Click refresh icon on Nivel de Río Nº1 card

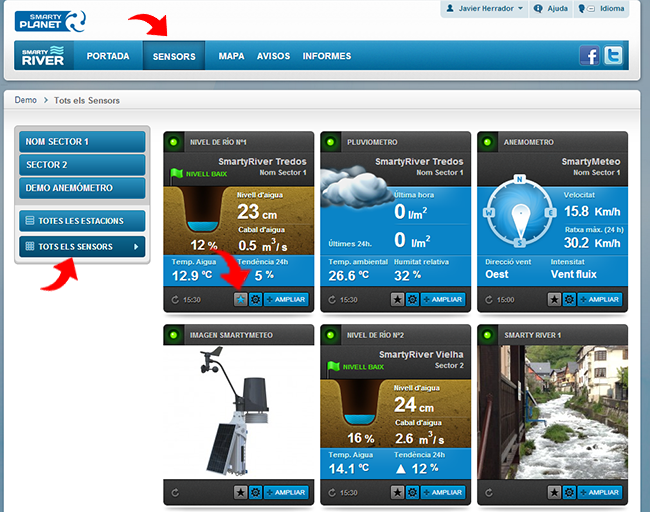(176, 299)
